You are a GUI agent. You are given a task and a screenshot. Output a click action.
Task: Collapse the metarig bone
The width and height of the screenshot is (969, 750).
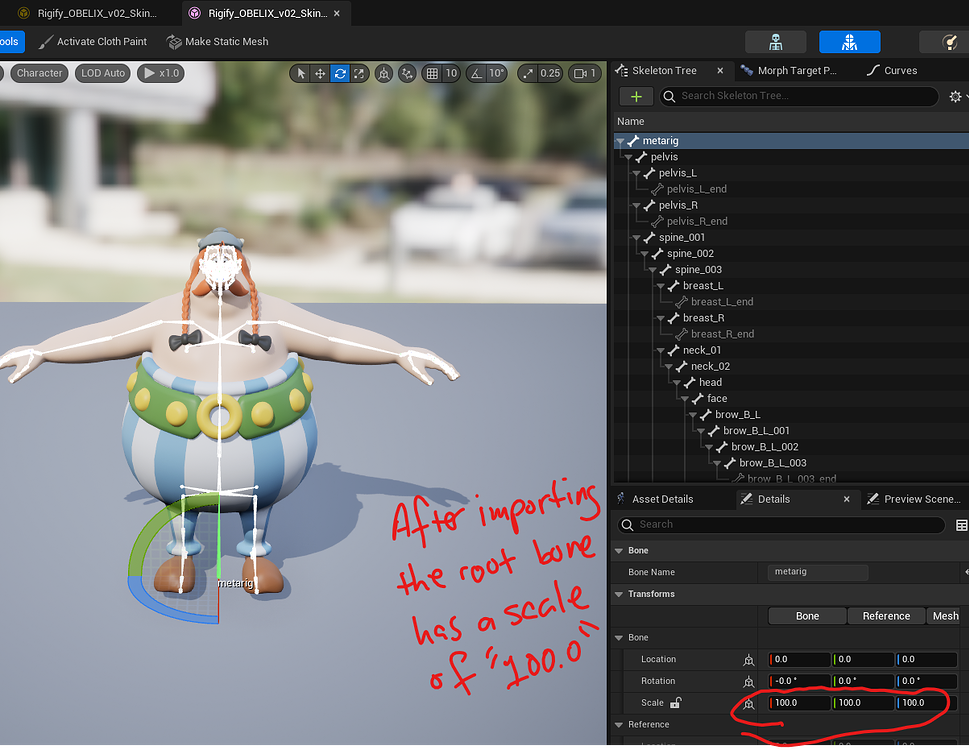coord(620,141)
